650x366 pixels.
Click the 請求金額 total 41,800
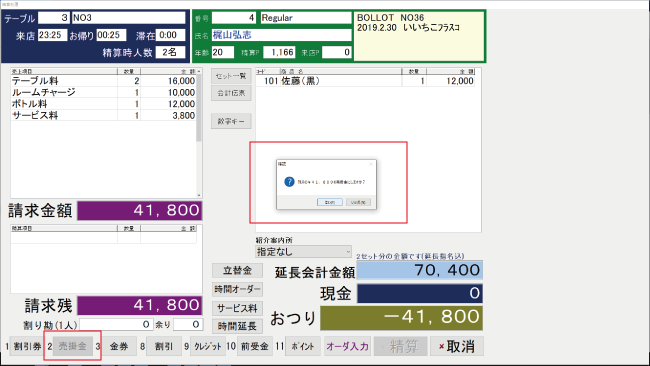coord(140,211)
